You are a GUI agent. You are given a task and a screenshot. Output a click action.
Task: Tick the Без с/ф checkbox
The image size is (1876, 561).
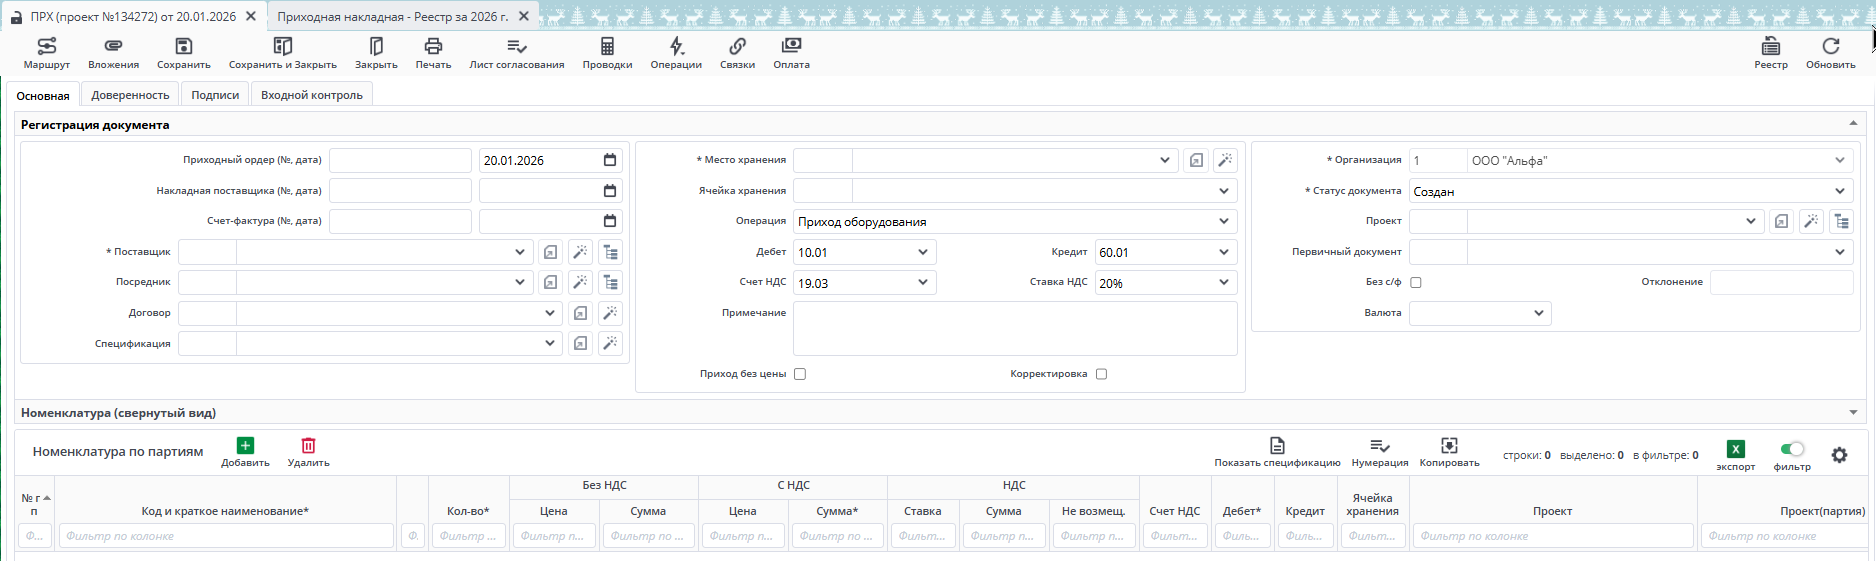point(1416,283)
